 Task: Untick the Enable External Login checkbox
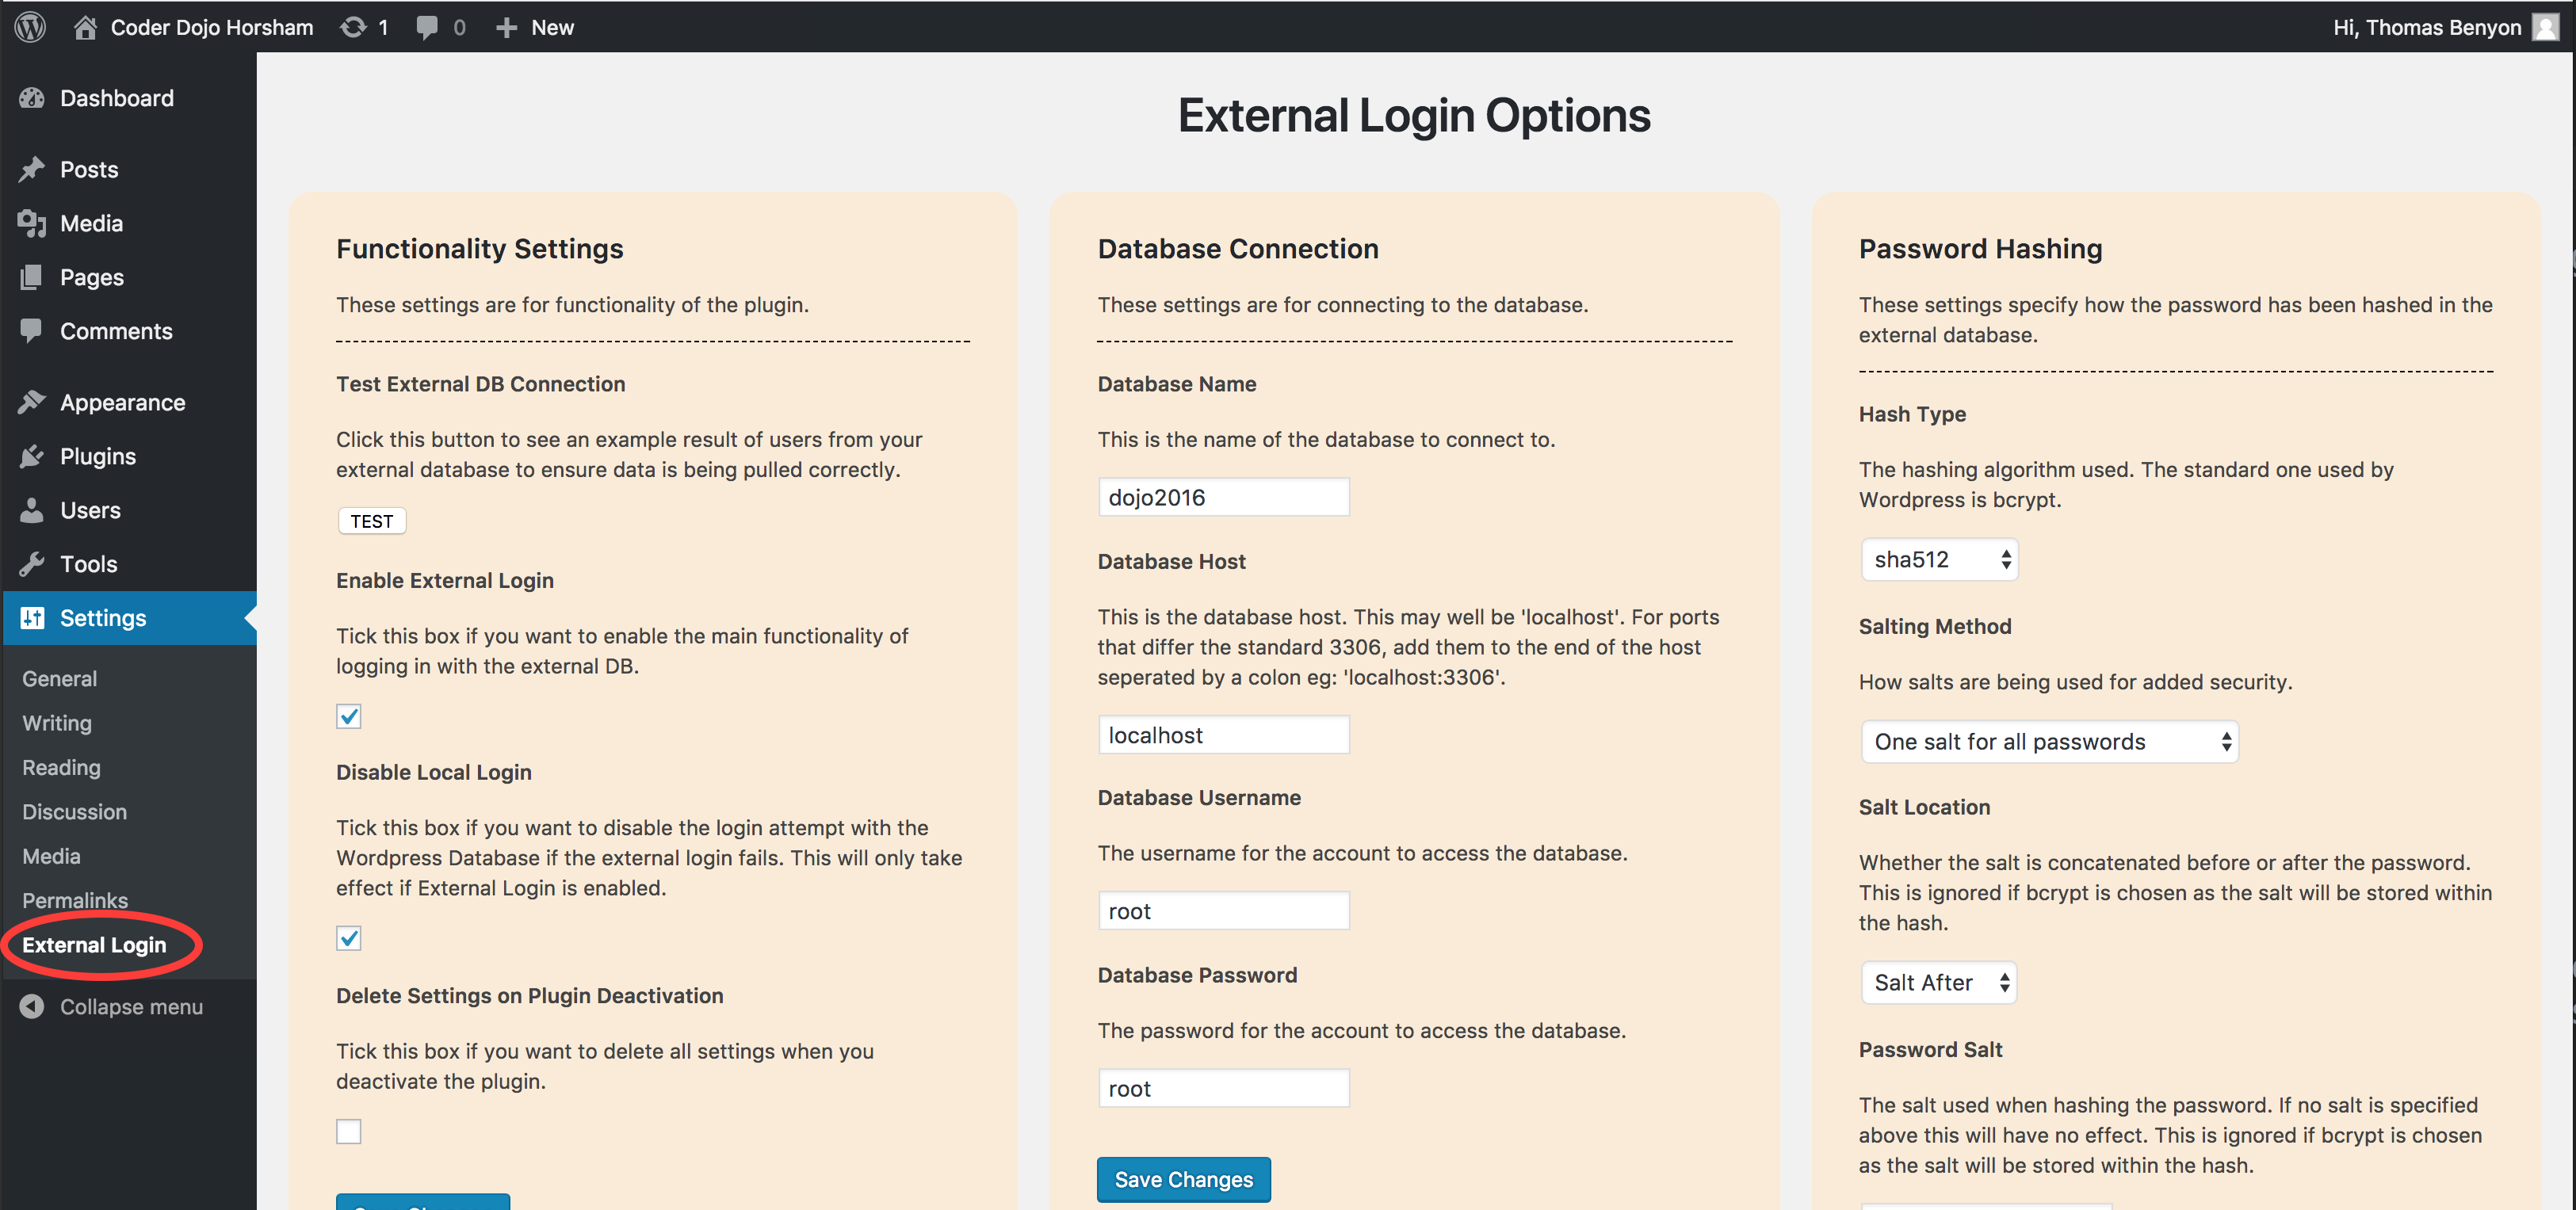tap(348, 716)
